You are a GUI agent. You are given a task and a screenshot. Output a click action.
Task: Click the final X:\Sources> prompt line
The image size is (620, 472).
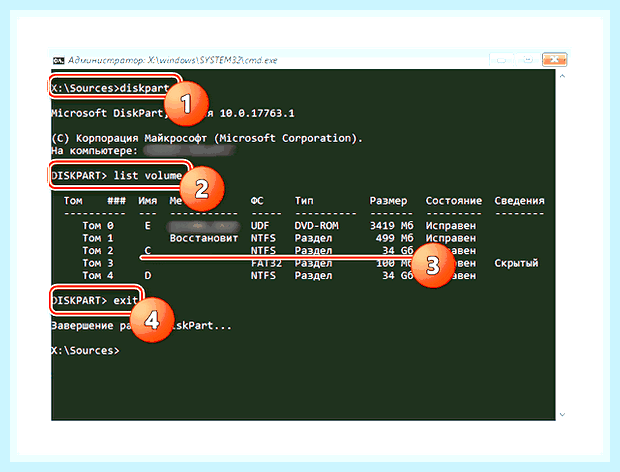(85, 351)
